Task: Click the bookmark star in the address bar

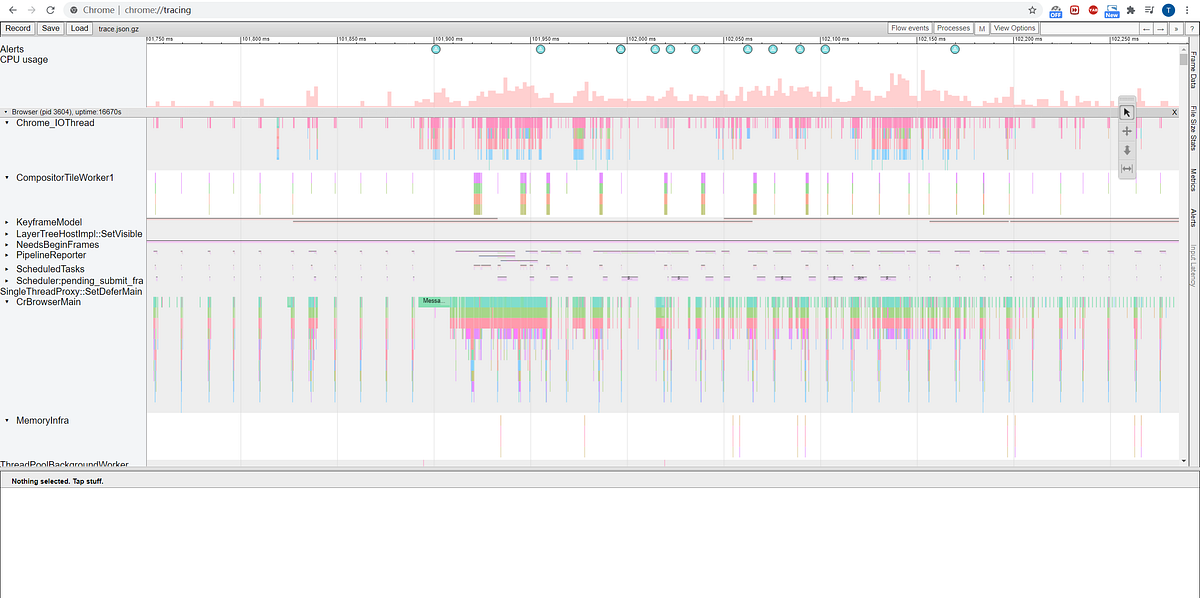Action: [1031, 9]
